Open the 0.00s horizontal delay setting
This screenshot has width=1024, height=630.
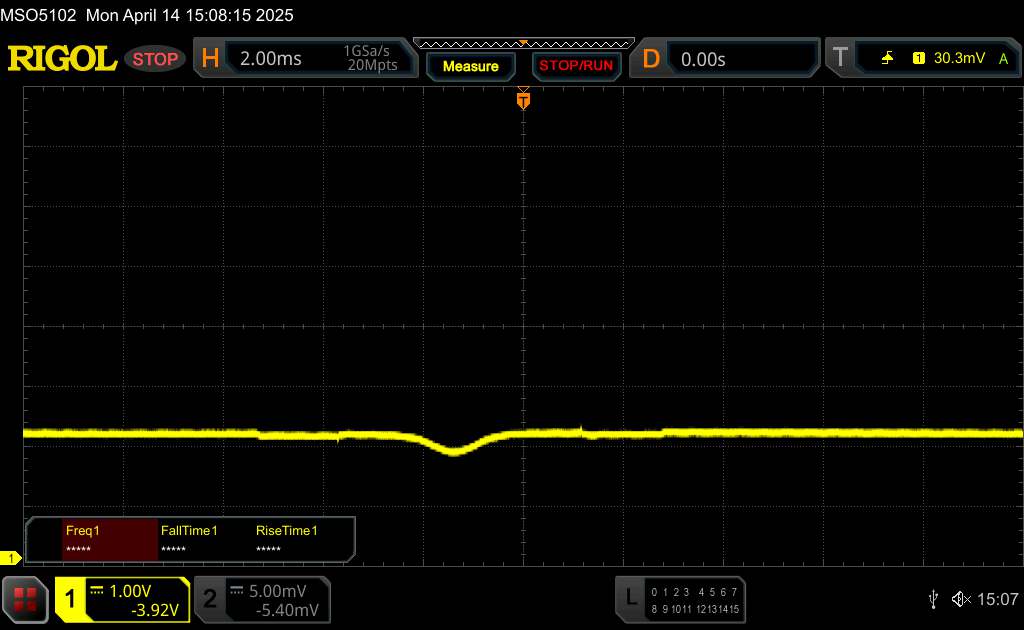703,59
